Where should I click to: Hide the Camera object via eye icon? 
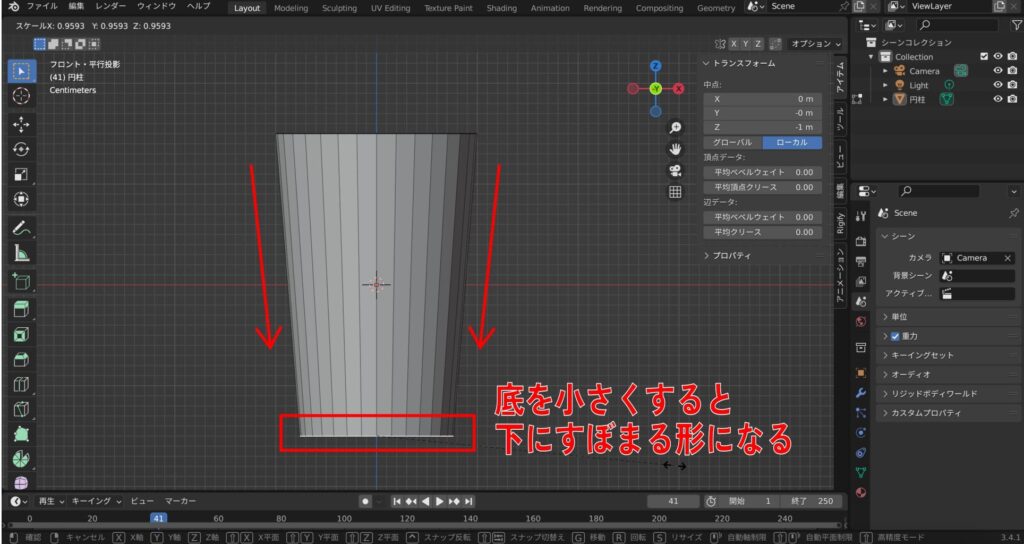pos(998,71)
